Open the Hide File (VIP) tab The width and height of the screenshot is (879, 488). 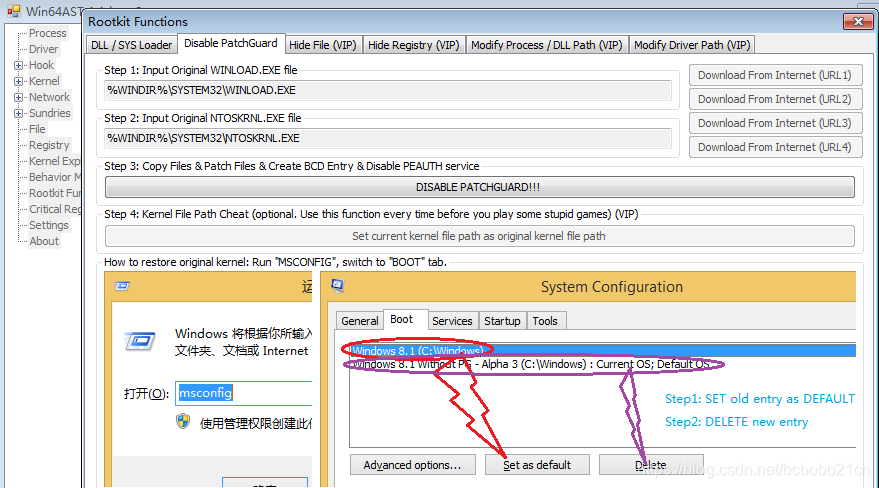pos(323,45)
